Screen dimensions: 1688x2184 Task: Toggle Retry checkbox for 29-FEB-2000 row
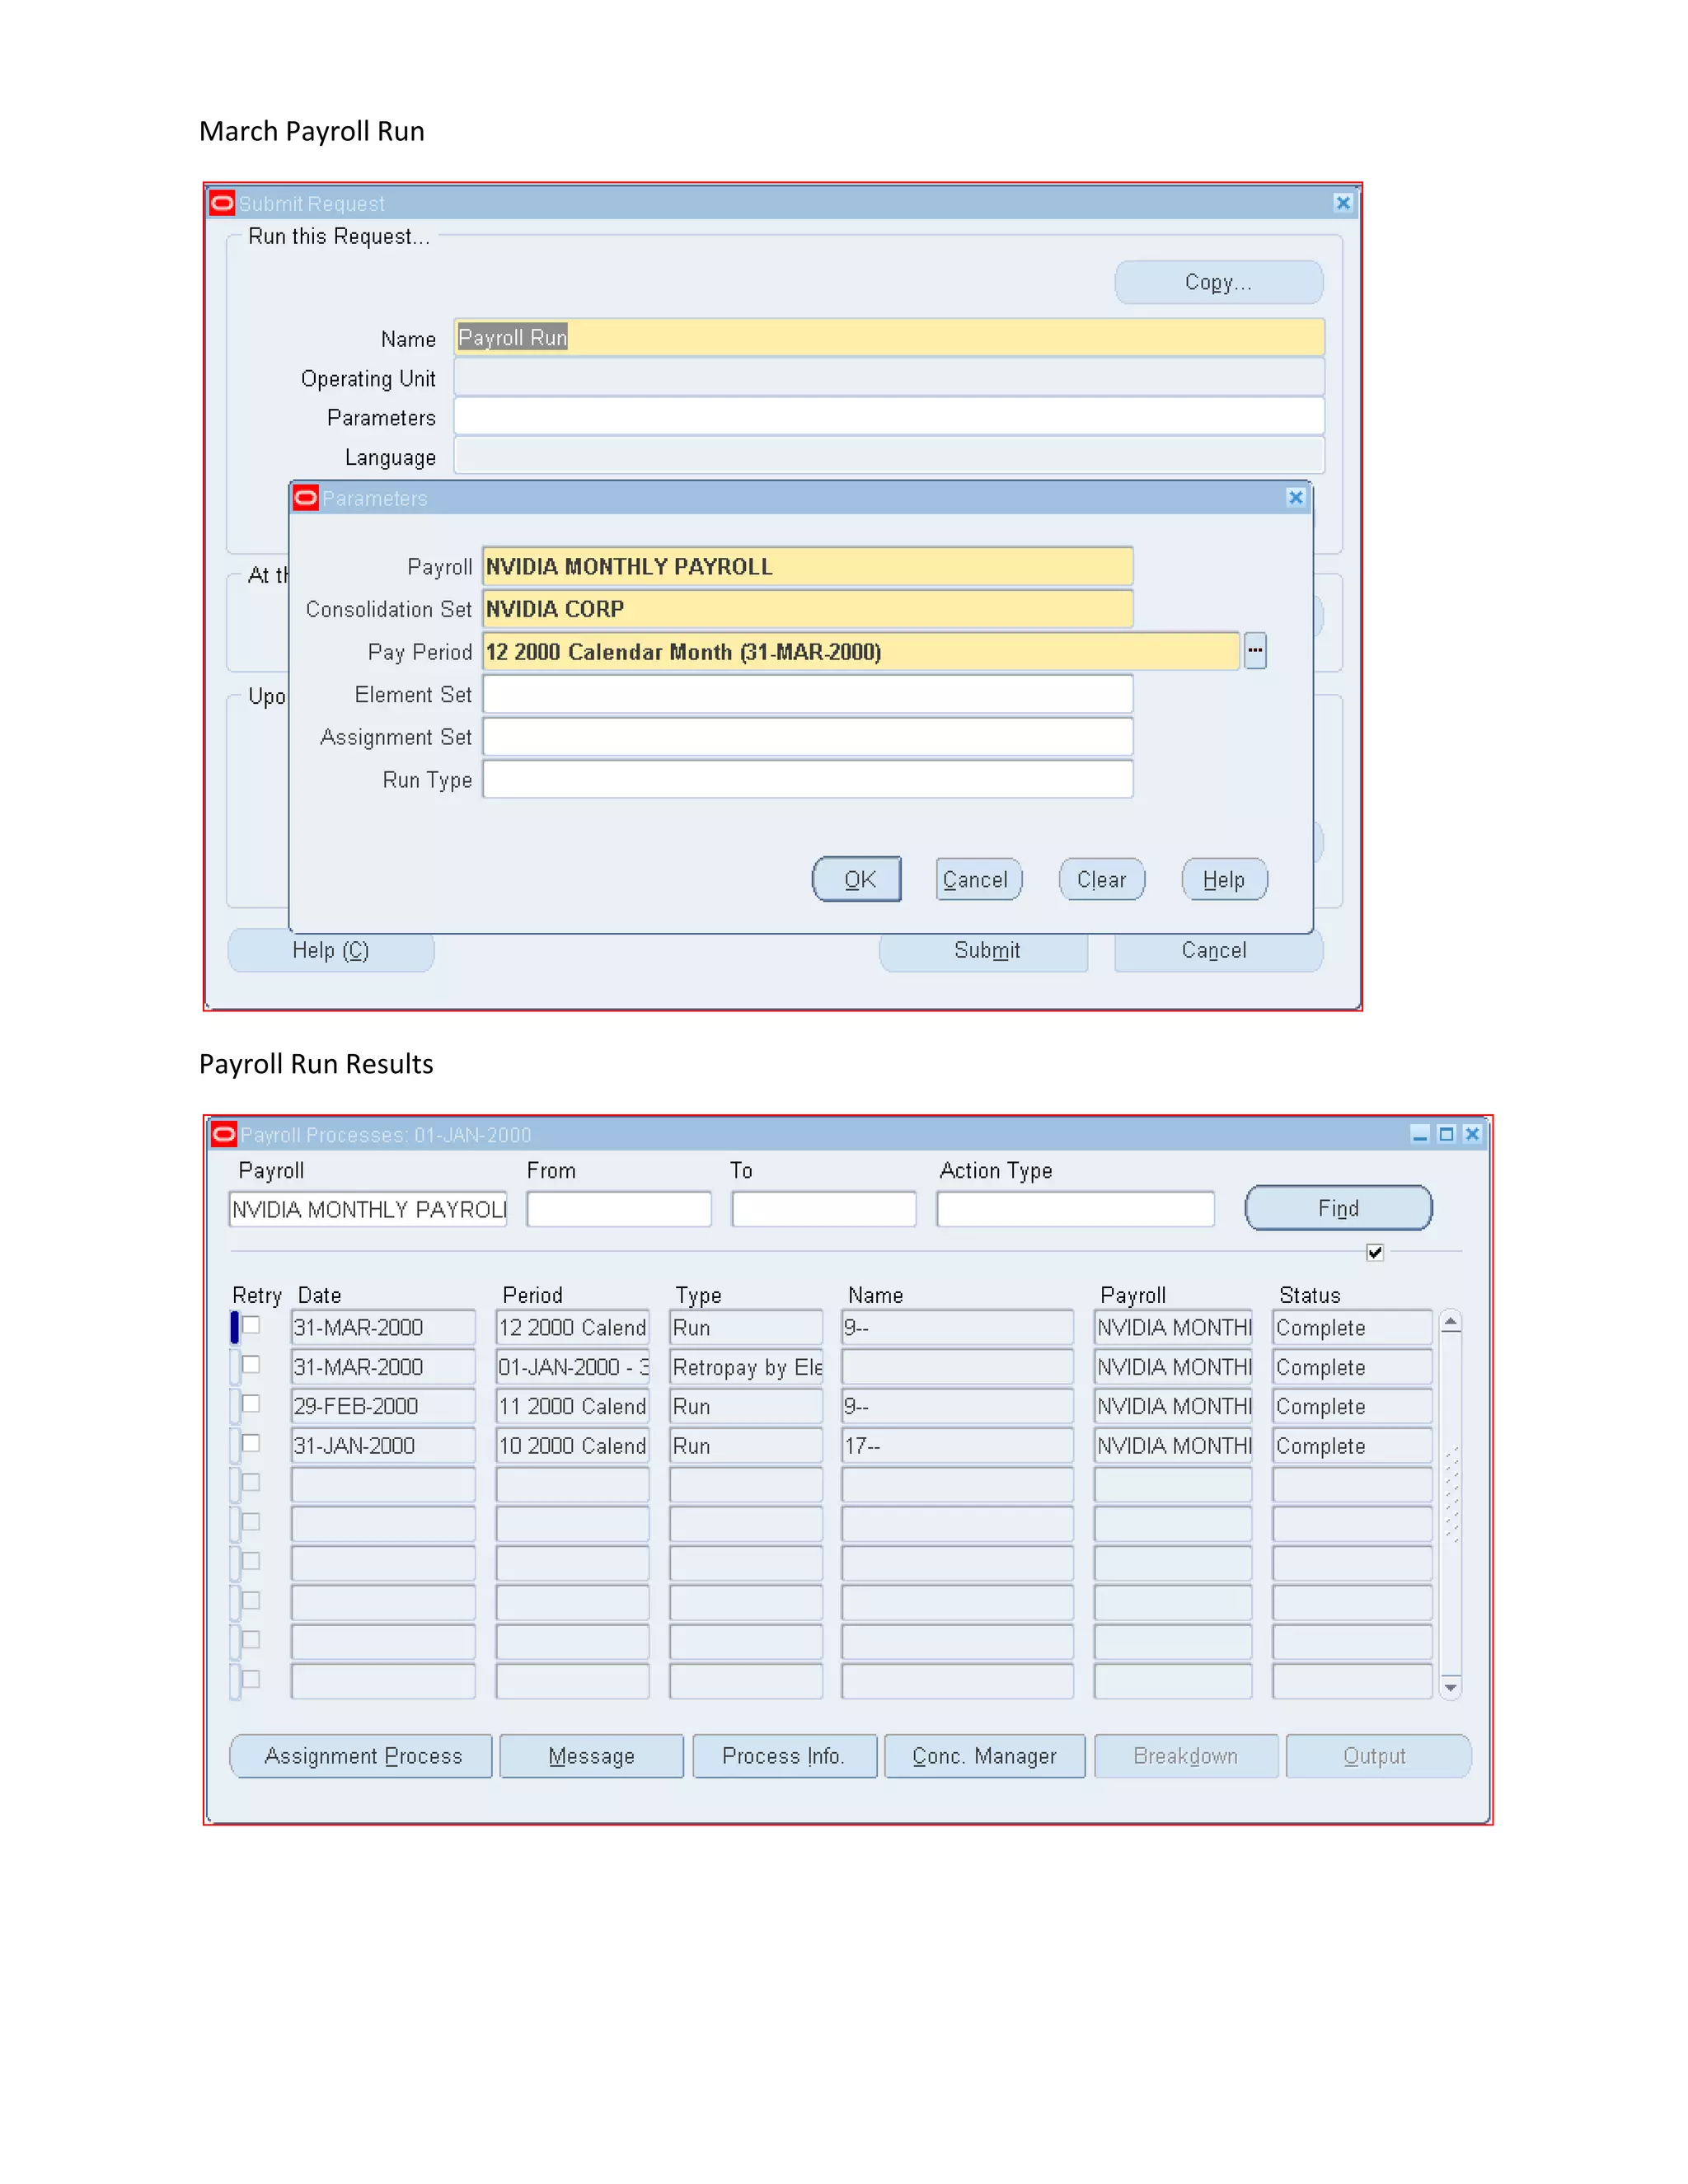pyautogui.click(x=251, y=1404)
